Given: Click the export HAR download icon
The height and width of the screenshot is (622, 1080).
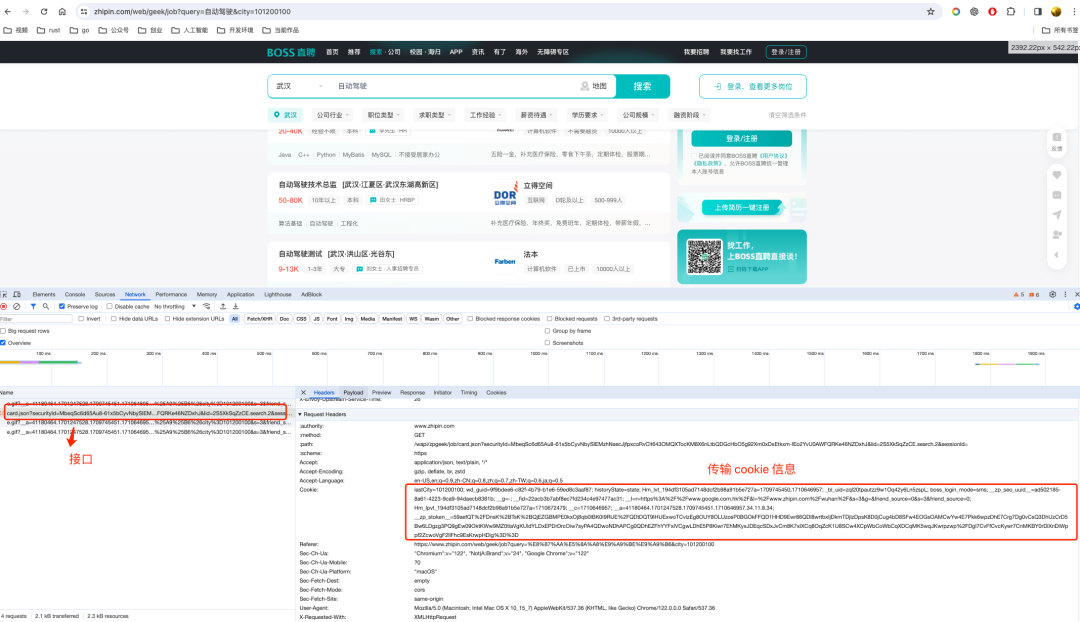Looking at the screenshot, I should click(x=236, y=307).
